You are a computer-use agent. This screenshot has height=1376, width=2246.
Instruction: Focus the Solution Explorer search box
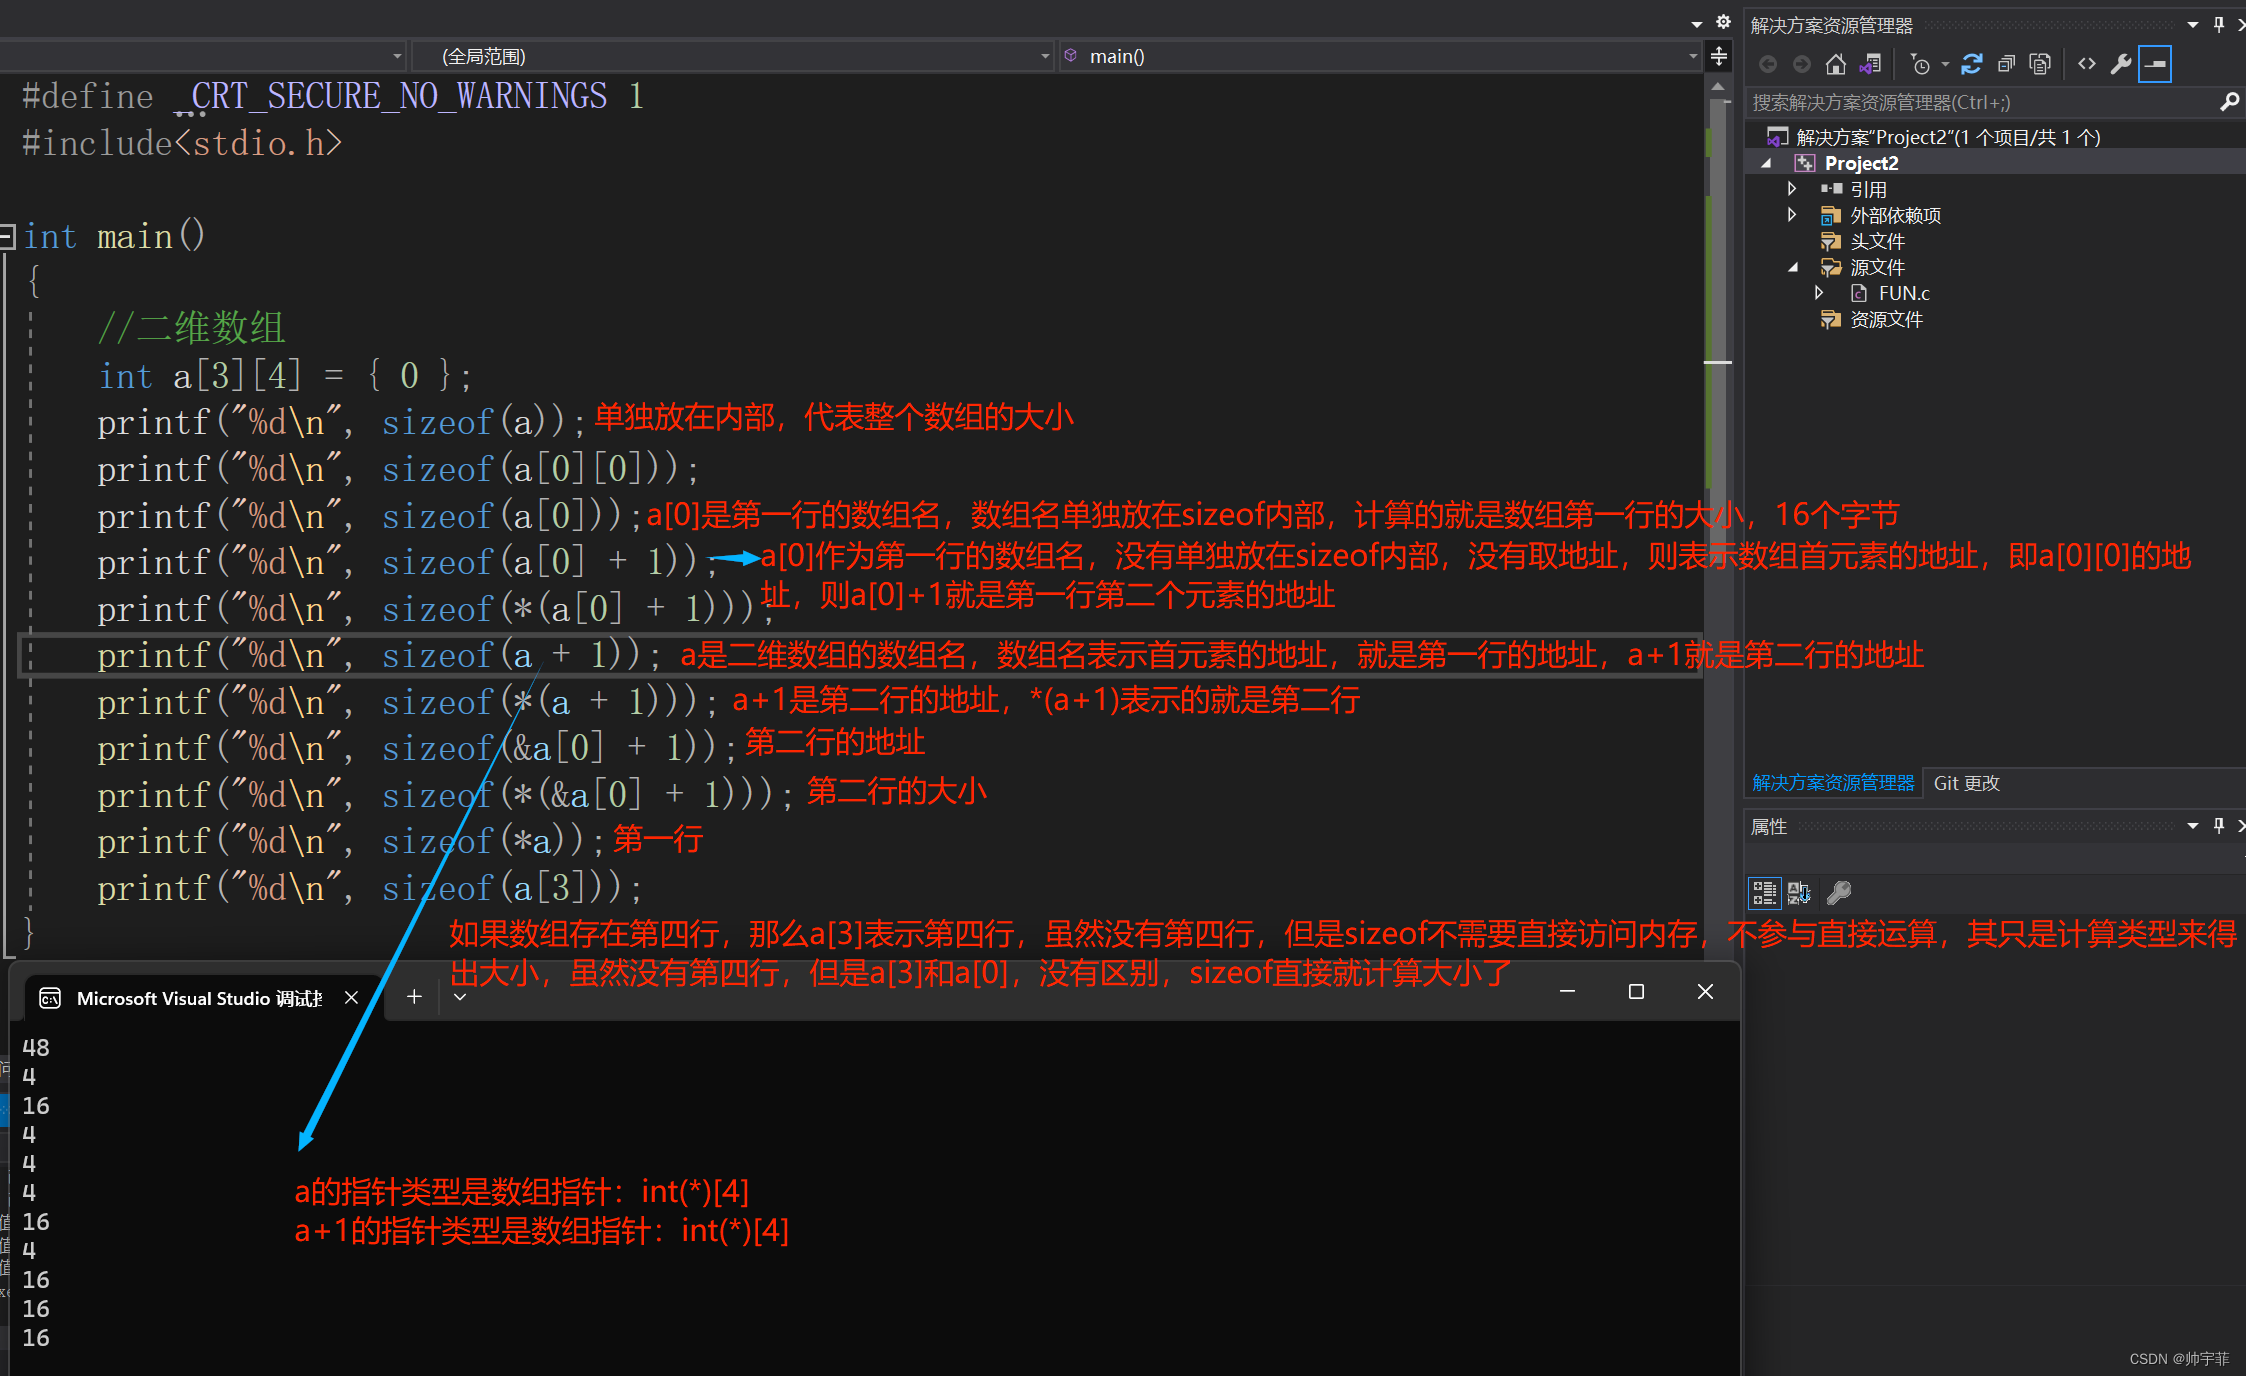tap(1982, 102)
